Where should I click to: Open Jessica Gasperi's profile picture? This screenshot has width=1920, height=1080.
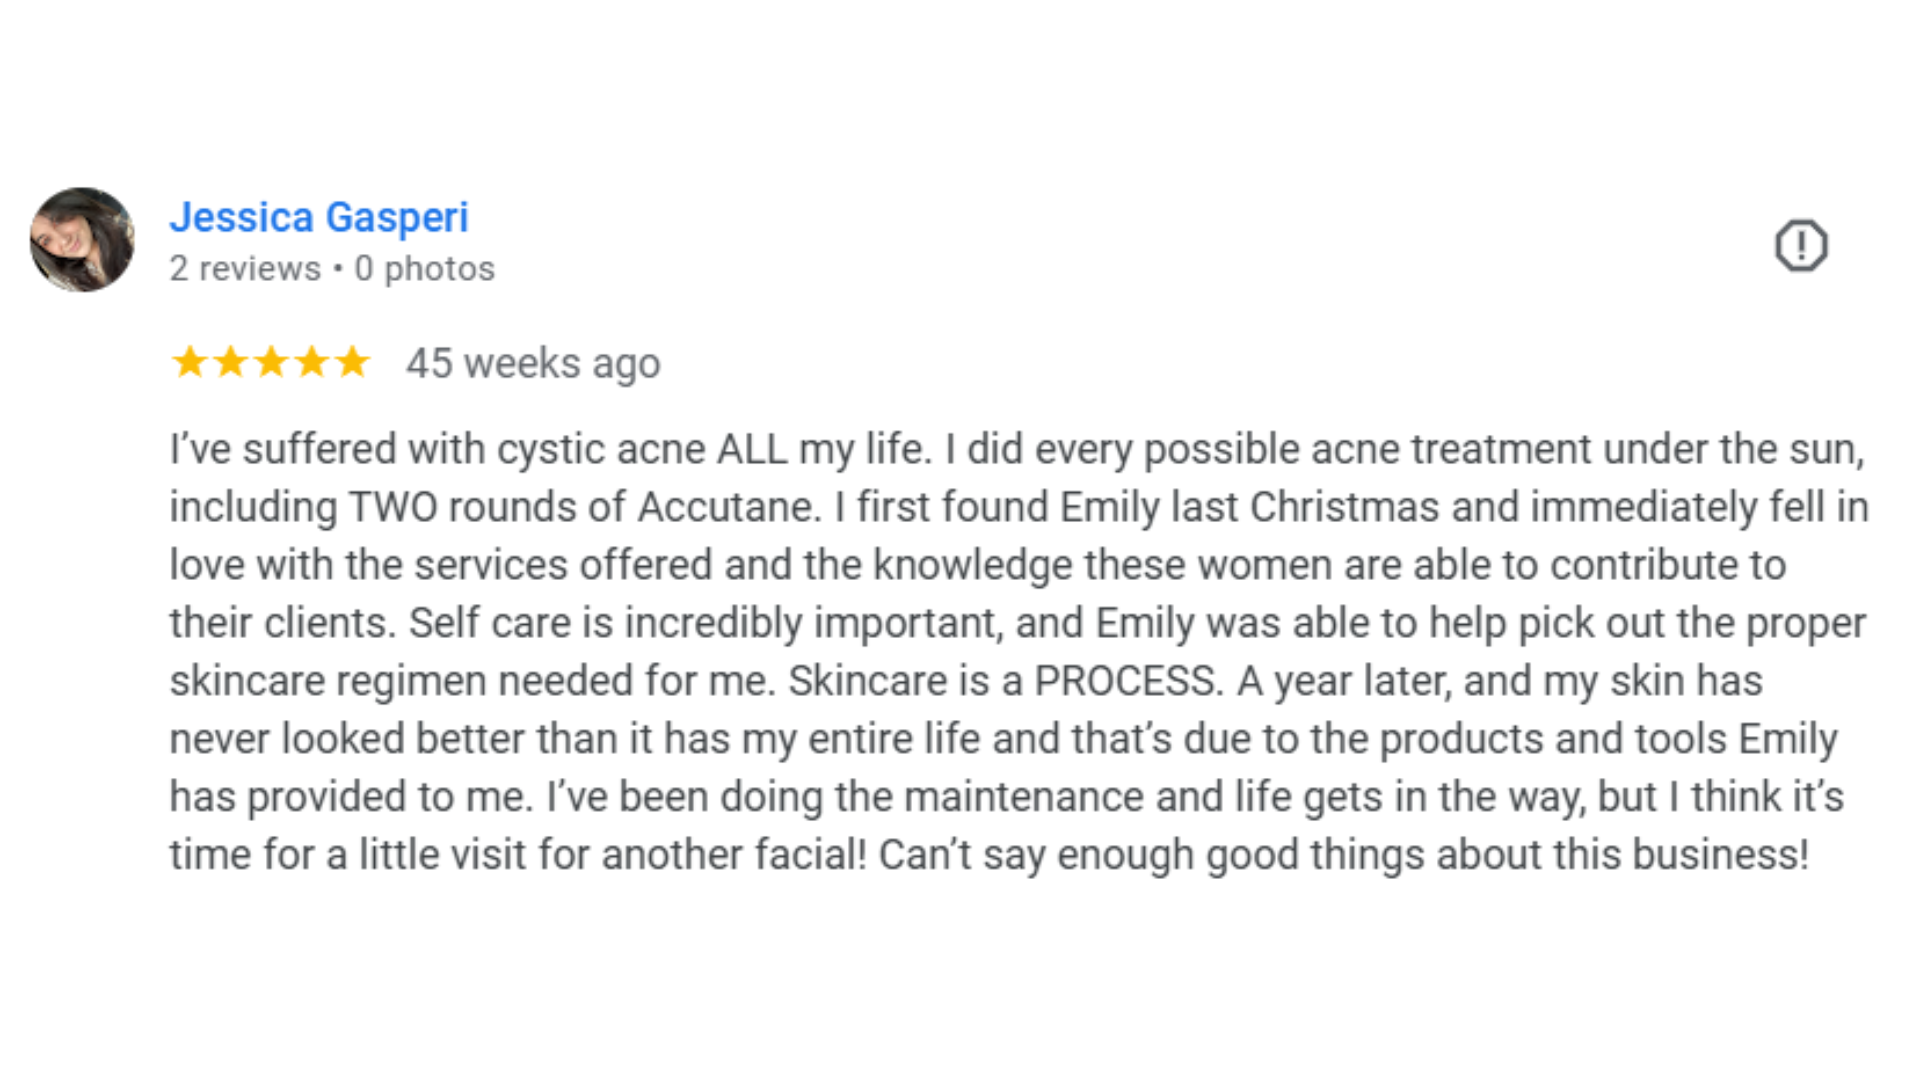tap(82, 240)
